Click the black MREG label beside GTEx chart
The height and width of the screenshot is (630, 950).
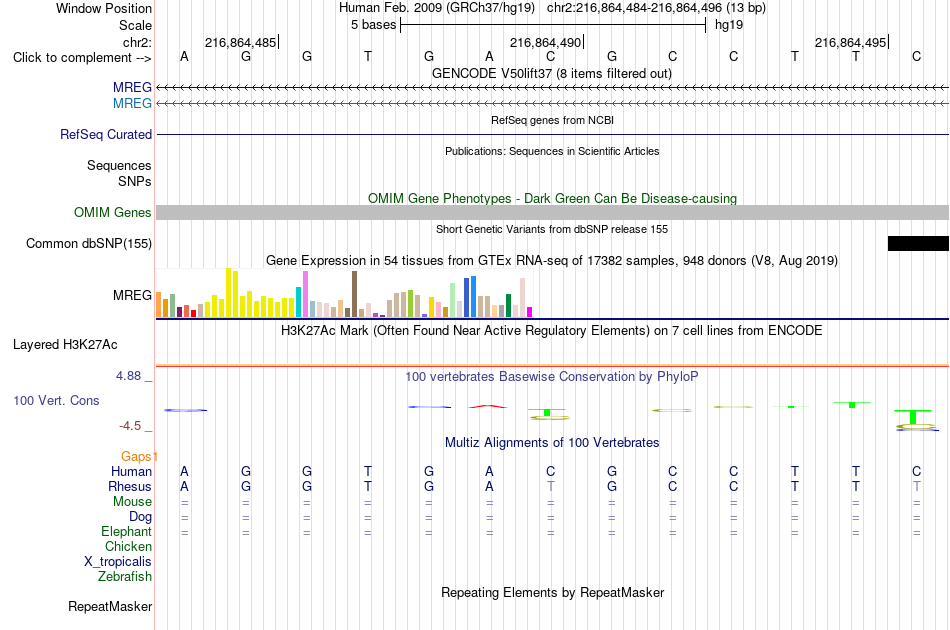pyautogui.click(x=132, y=296)
